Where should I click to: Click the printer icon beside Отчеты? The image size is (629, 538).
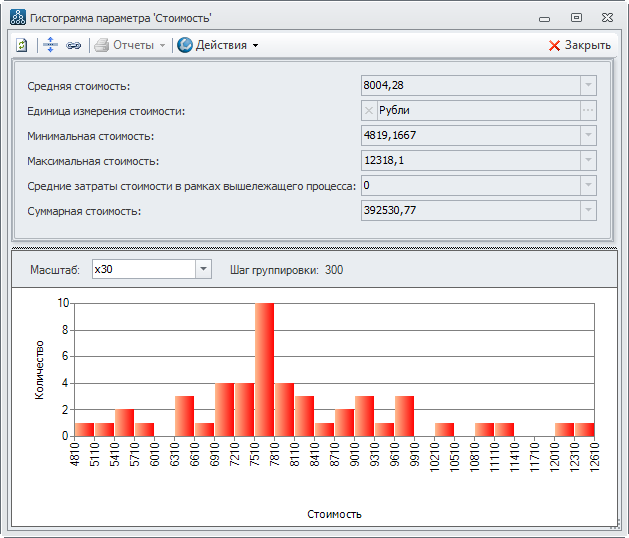click(101, 45)
